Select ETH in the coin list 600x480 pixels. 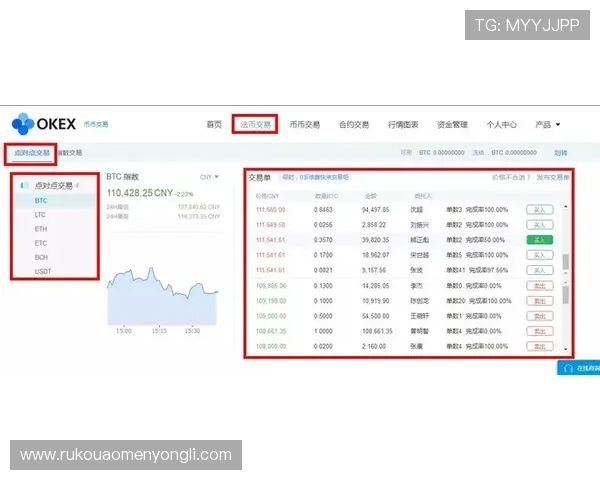pyautogui.click(x=41, y=229)
